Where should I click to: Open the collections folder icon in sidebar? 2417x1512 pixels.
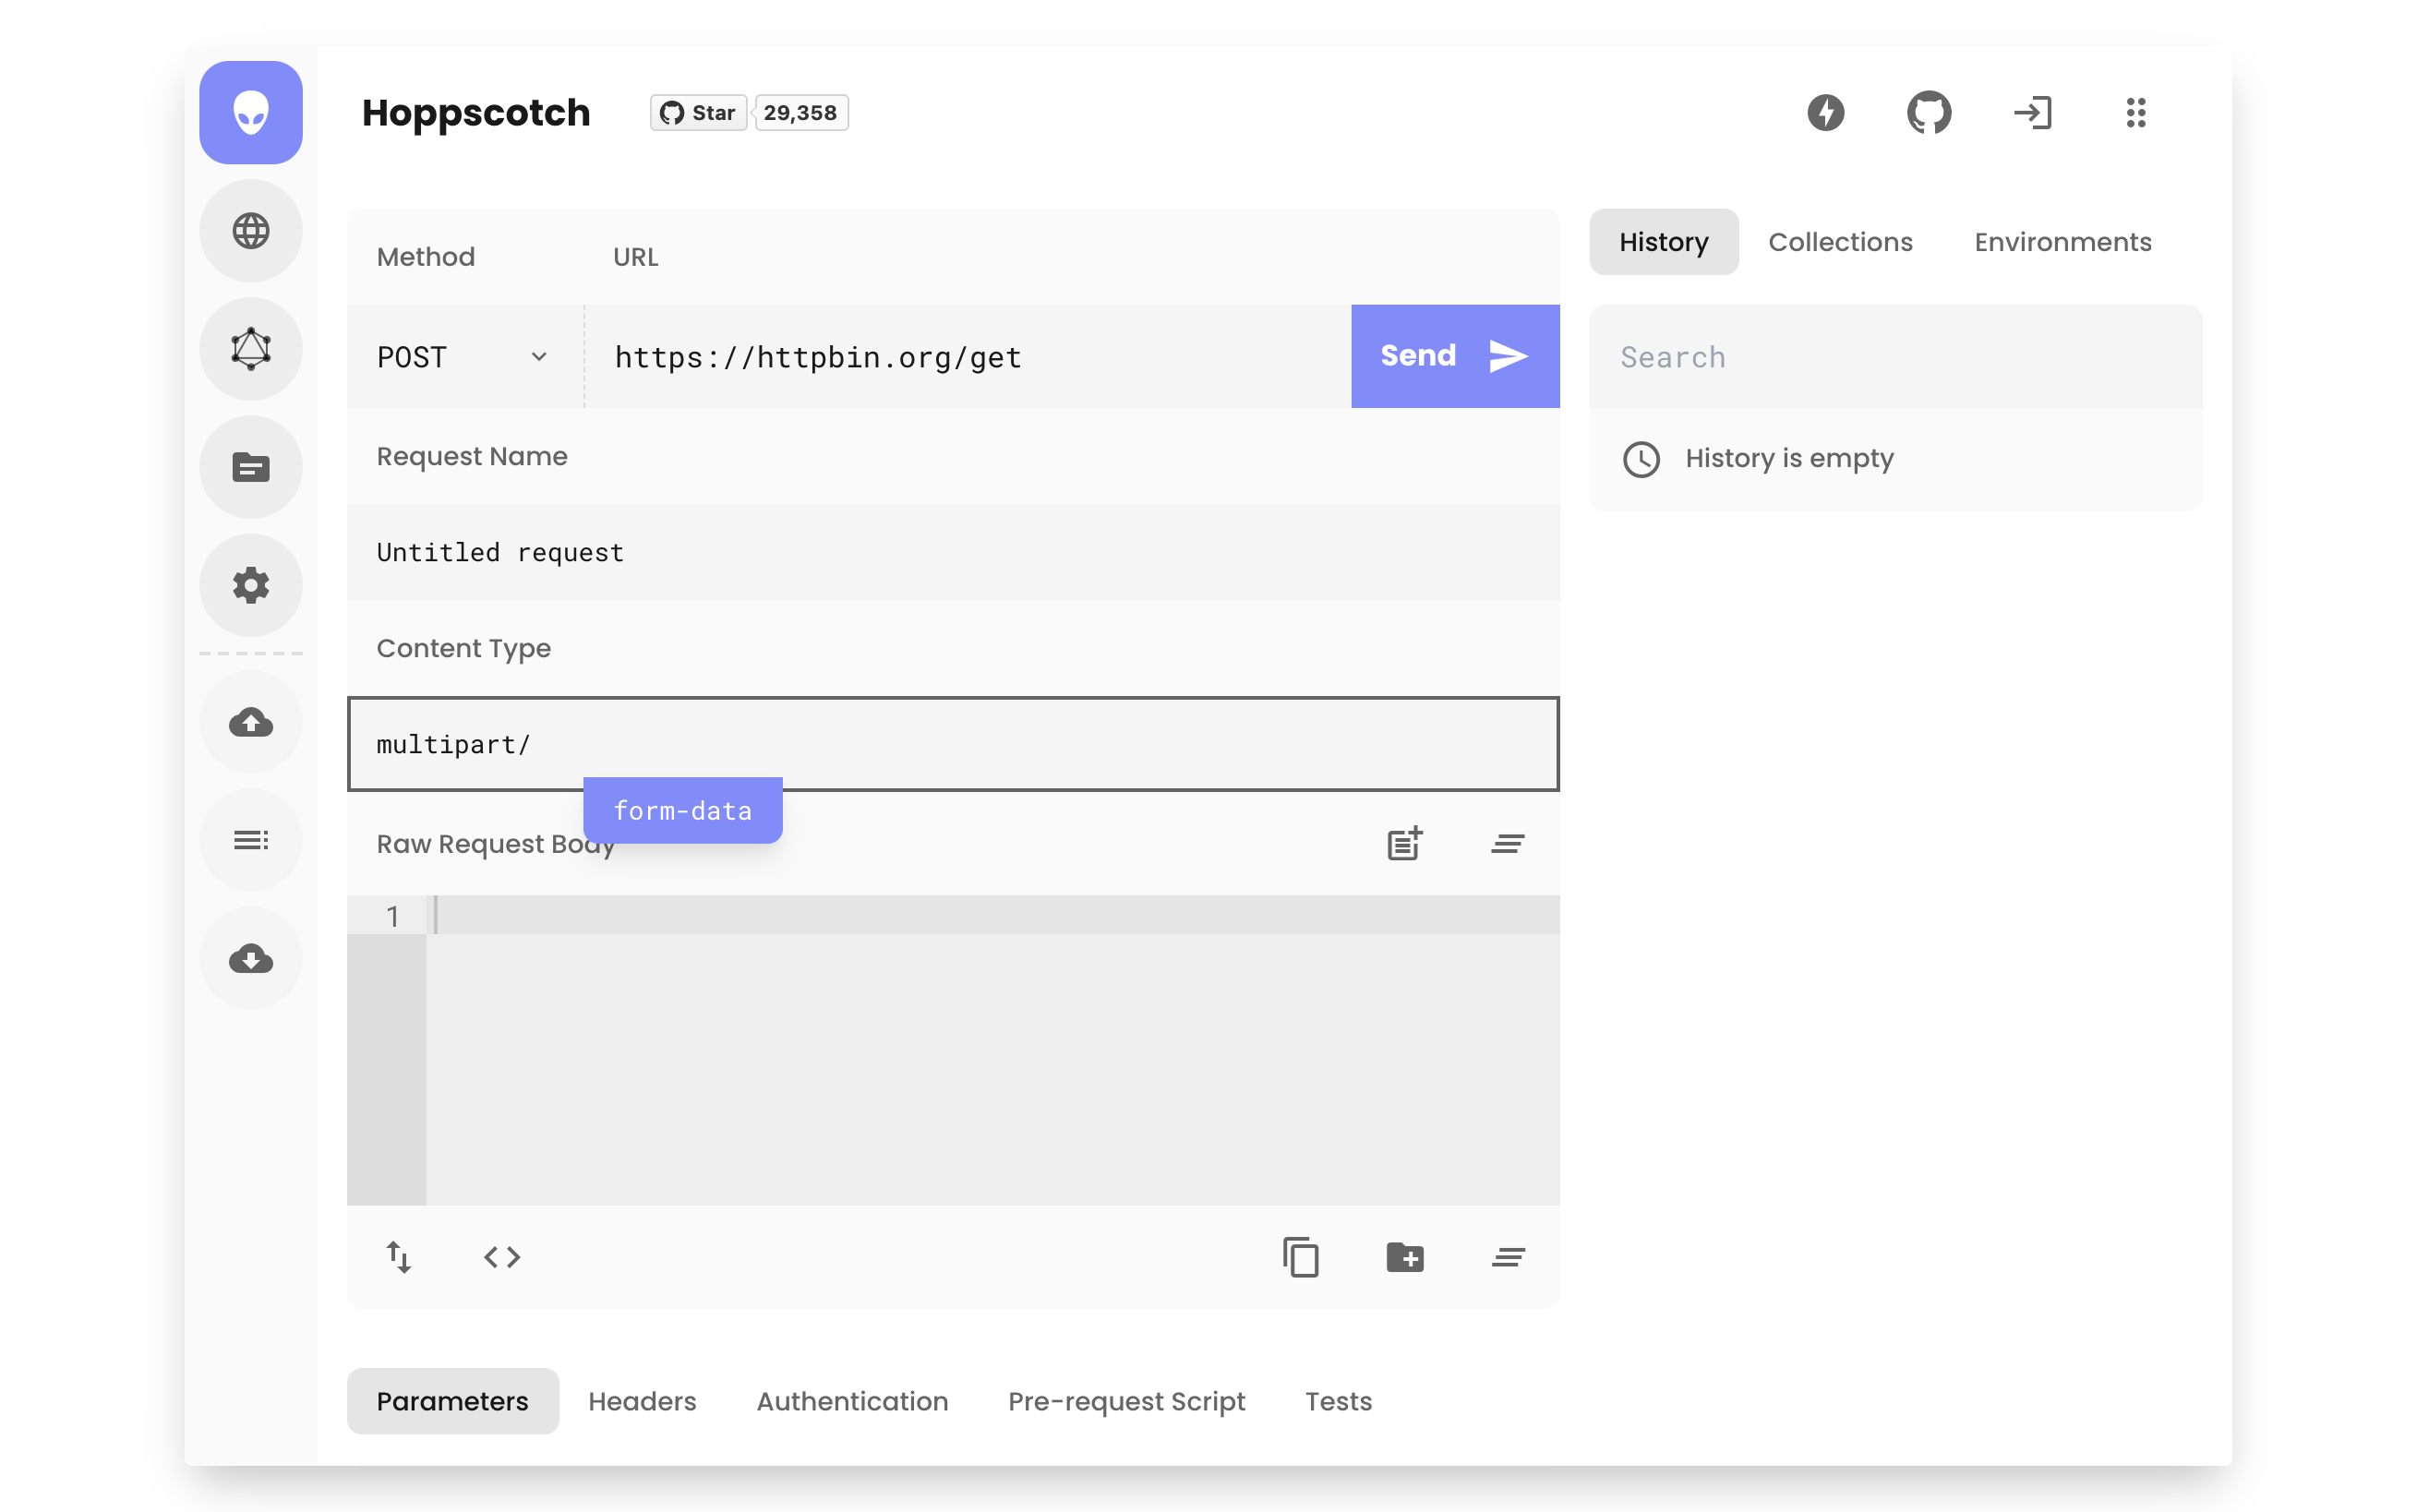[251, 467]
